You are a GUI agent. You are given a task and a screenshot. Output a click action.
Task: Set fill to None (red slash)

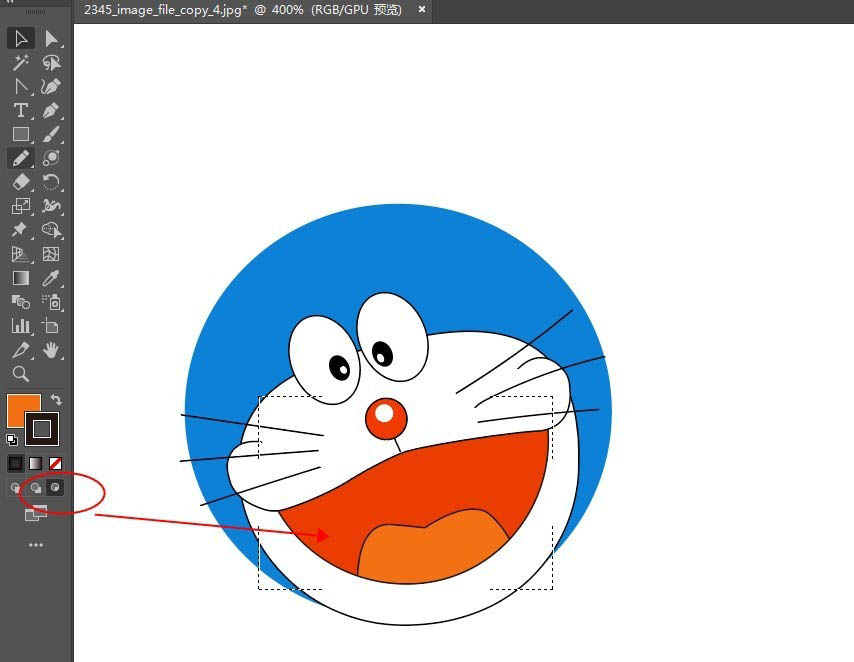click(x=56, y=464)
